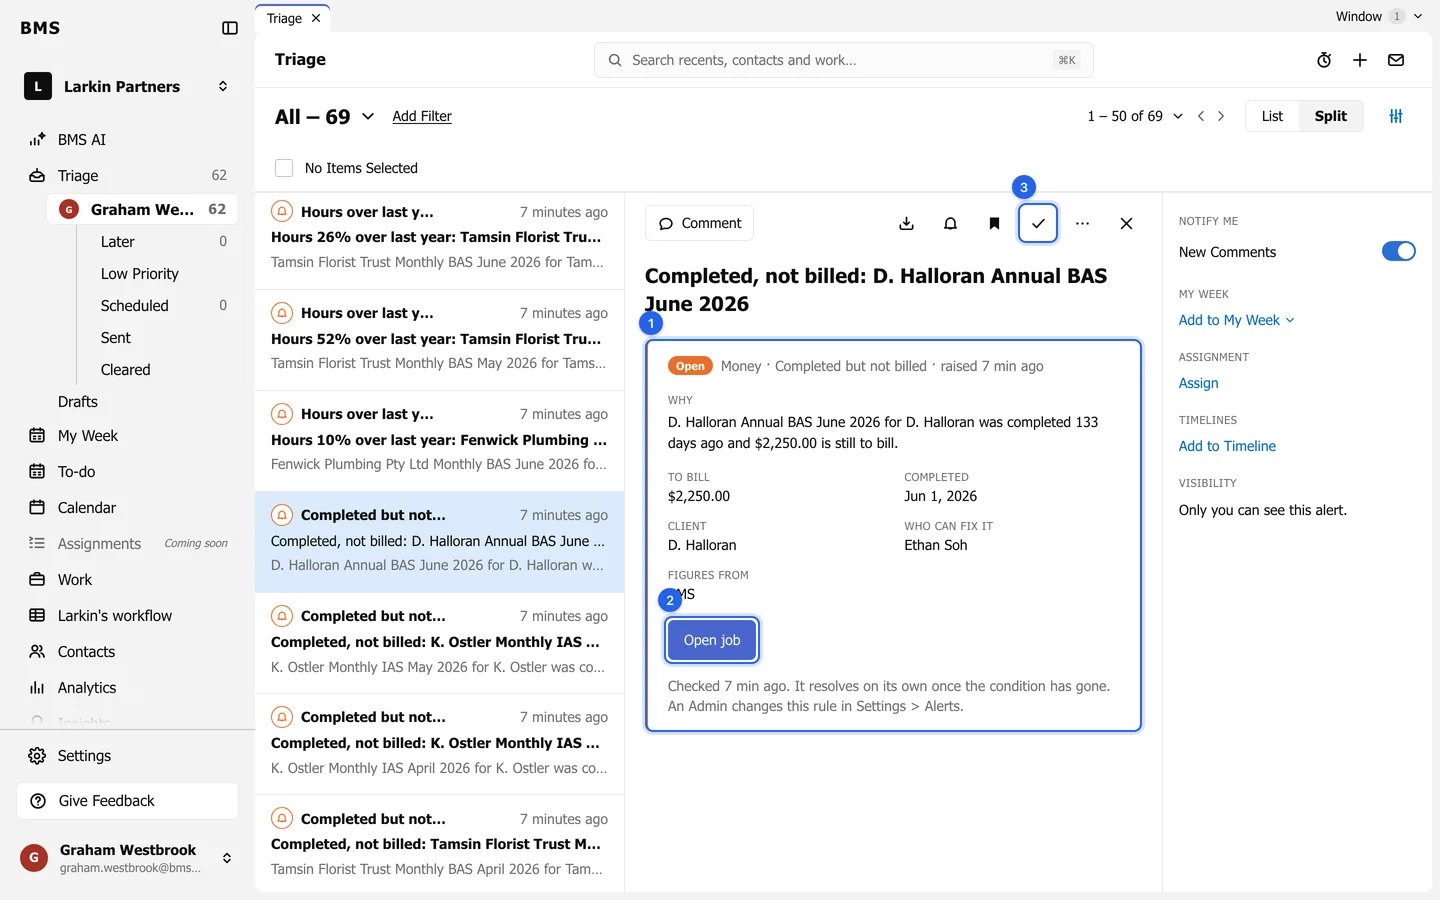The image size is (1440, 900).
Task: Open the mail envelope icon
Action: coord(1396,60)
